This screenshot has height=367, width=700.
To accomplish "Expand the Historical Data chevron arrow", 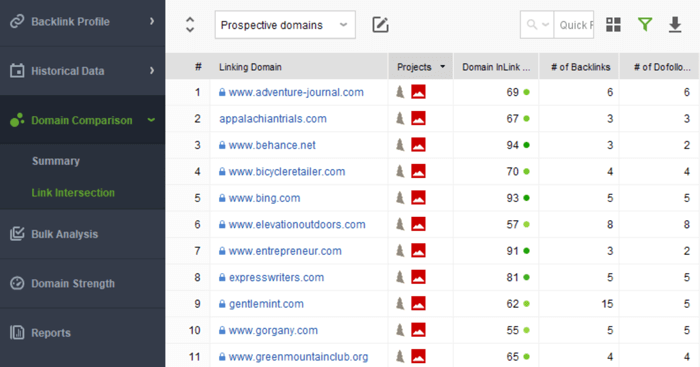I will point(152,71).
